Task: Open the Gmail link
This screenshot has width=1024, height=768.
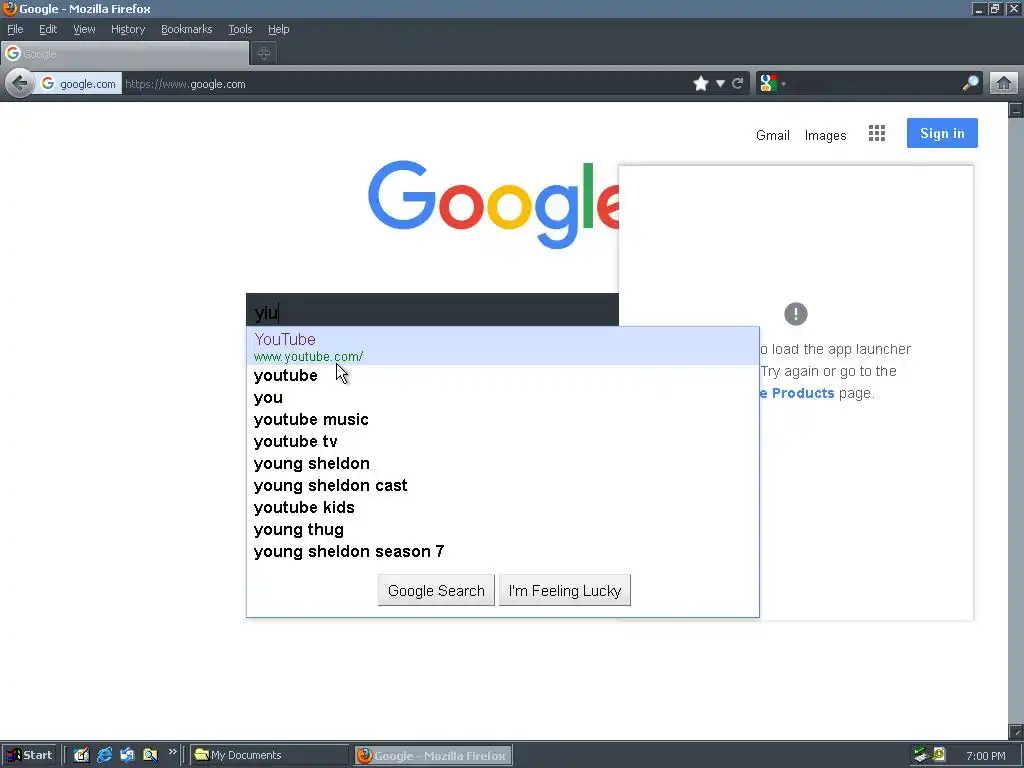Action: point(773,135)
